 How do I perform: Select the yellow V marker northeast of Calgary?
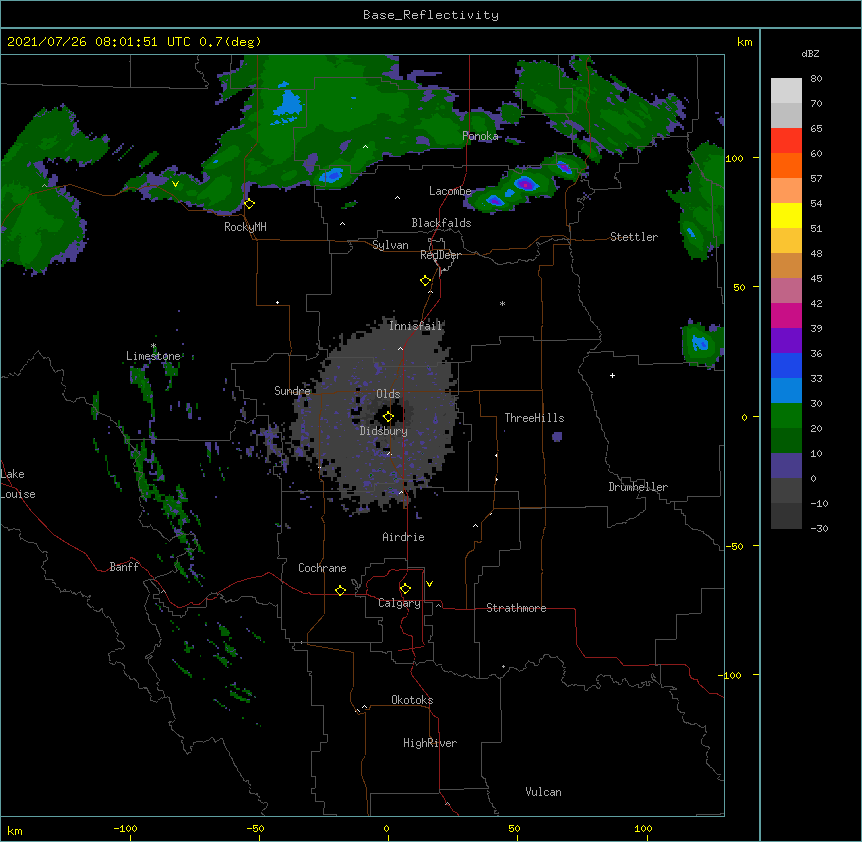429,584
